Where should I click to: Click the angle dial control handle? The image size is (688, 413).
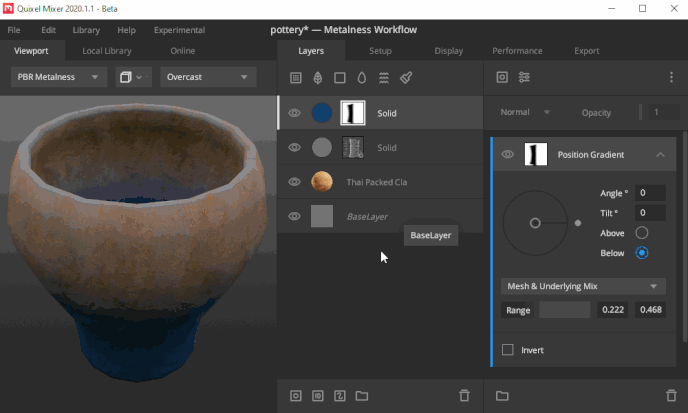click(x=578, y=223)
